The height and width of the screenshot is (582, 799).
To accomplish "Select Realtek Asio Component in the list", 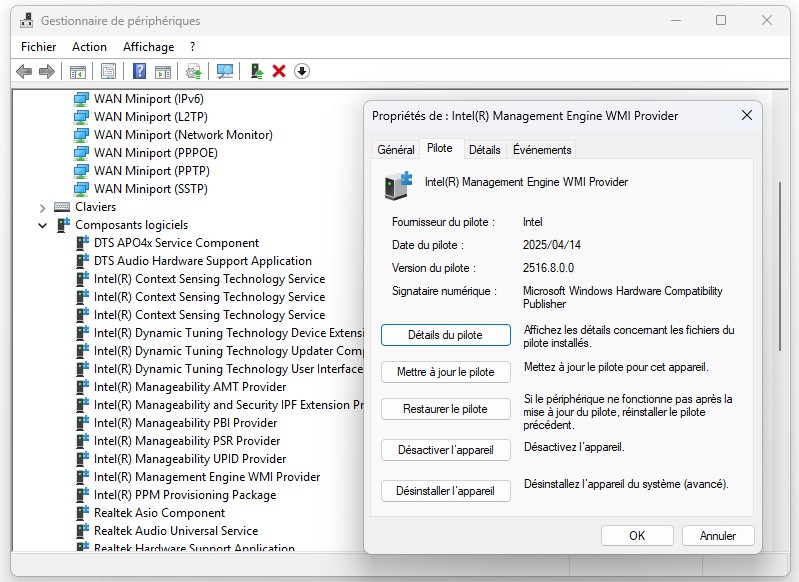I will [145, 513].
